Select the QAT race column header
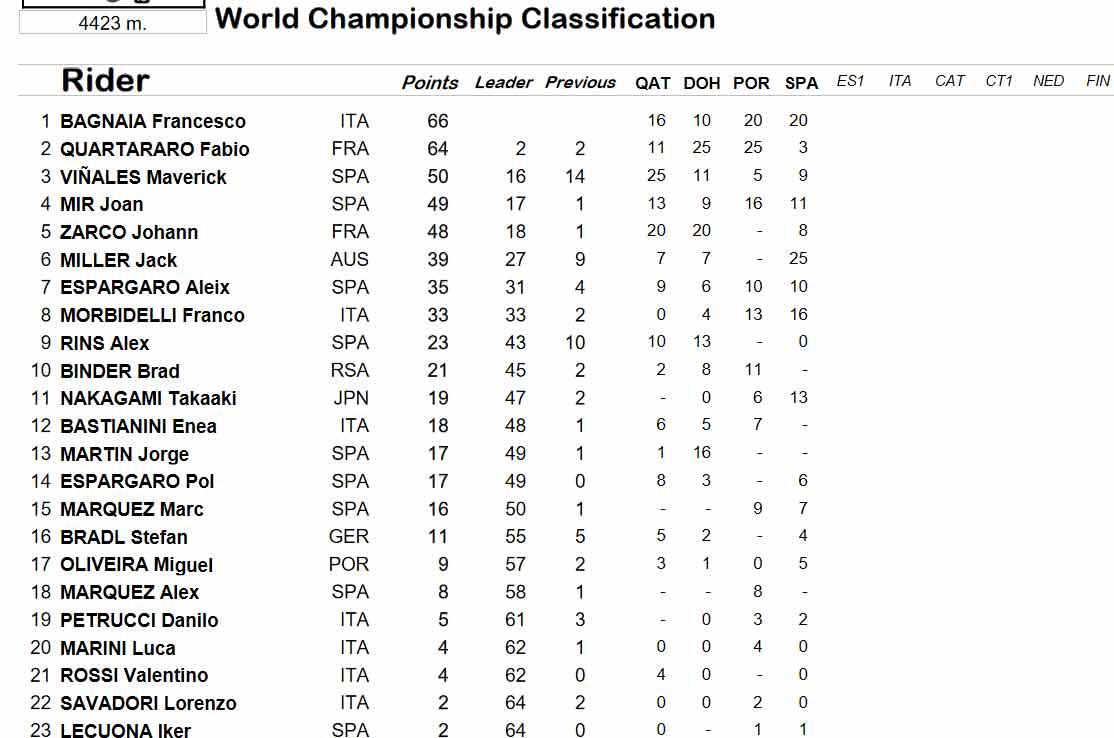 652,84
